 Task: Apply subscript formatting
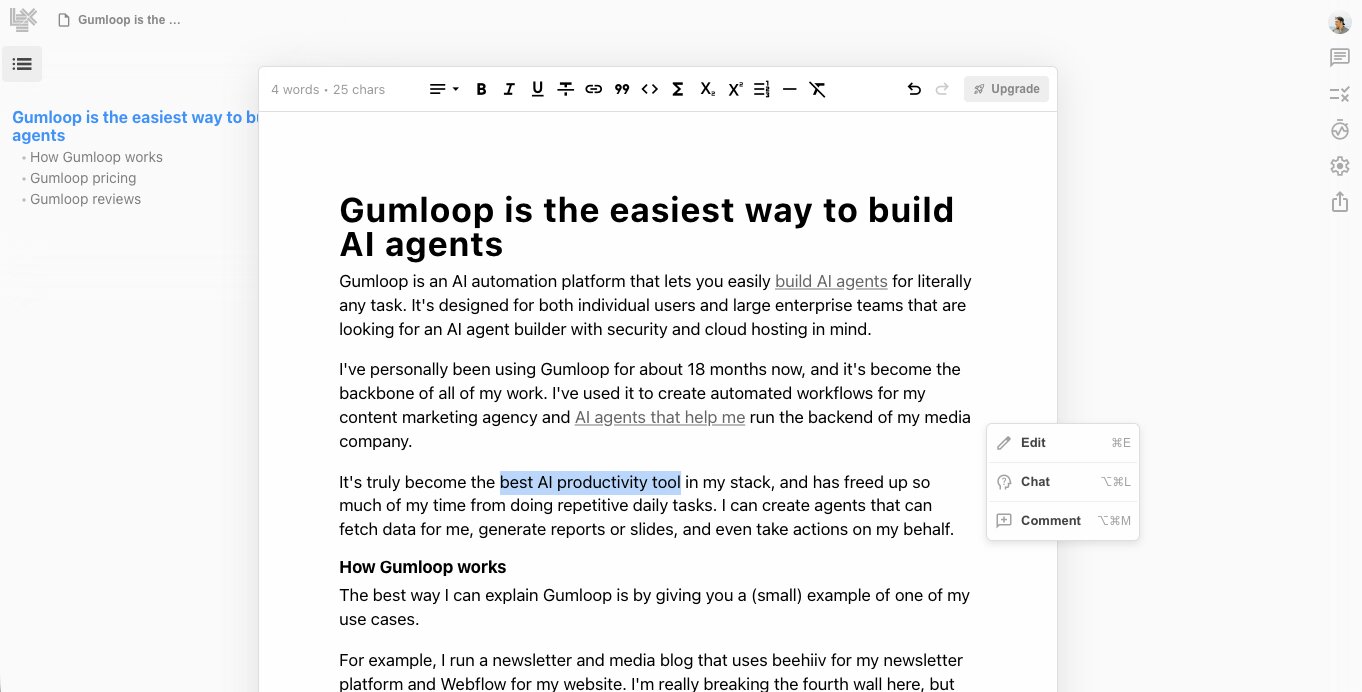tap(707, 89)
